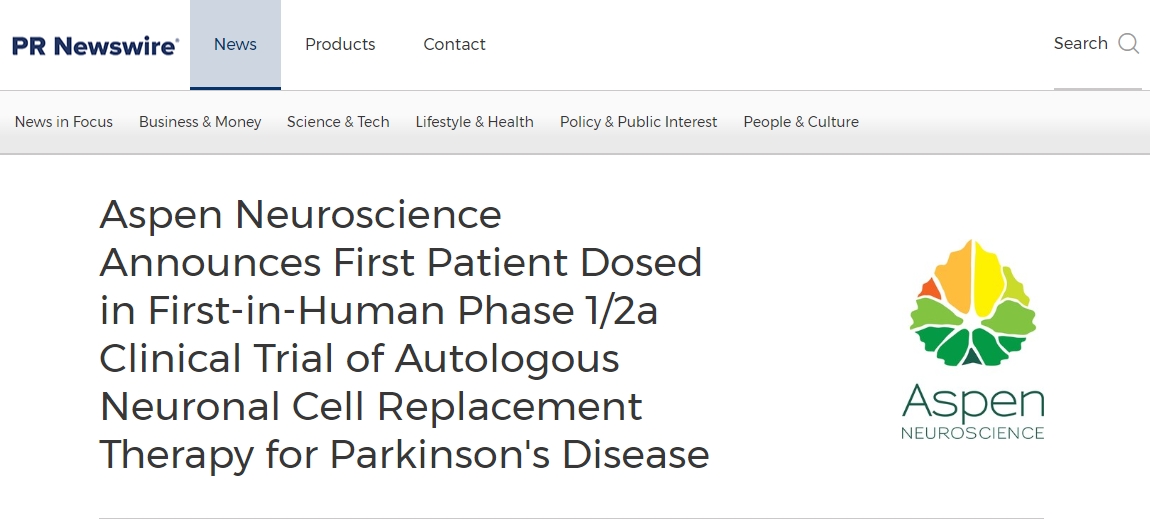Click the search magnifier icon
This screenshot has height=520, width=1150.
[x=1129, y=44]
